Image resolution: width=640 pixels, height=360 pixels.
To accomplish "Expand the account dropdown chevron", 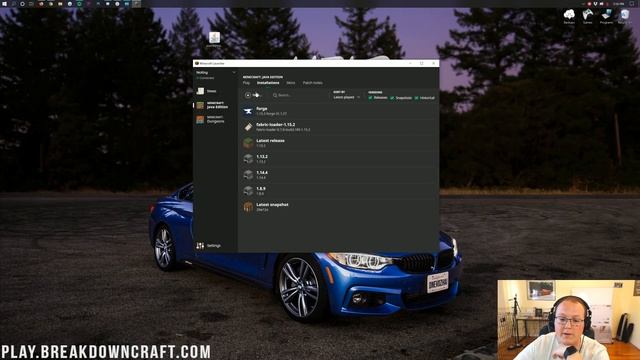I will click(233, 73).
